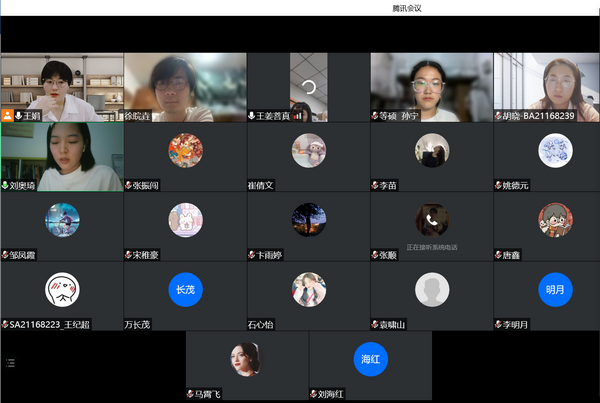Click the cartoon avatar of SA21168223_王纪超
600x403 pixels.
[62, 289]
